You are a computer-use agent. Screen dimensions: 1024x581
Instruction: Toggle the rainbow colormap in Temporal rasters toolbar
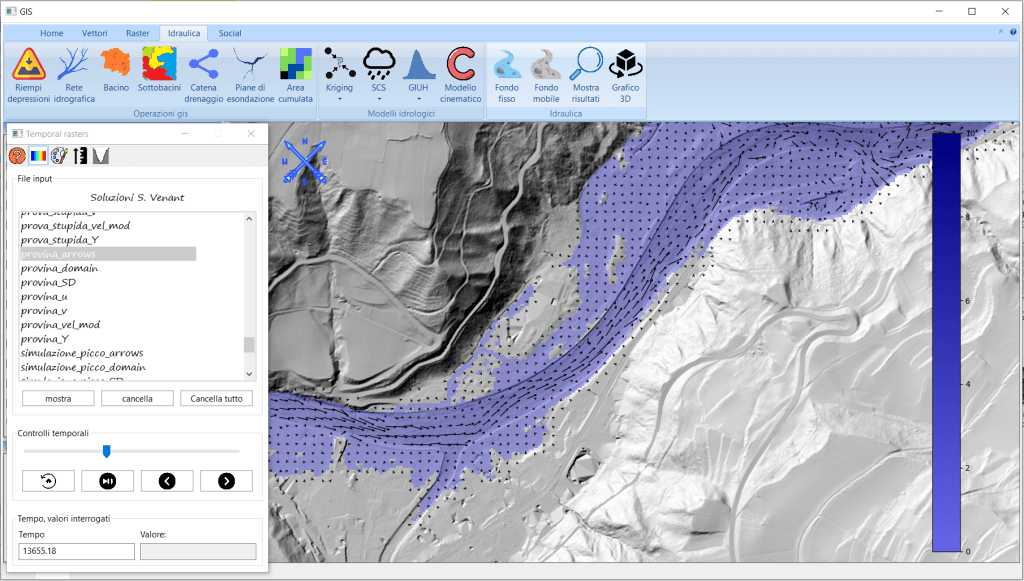[38, 155]
